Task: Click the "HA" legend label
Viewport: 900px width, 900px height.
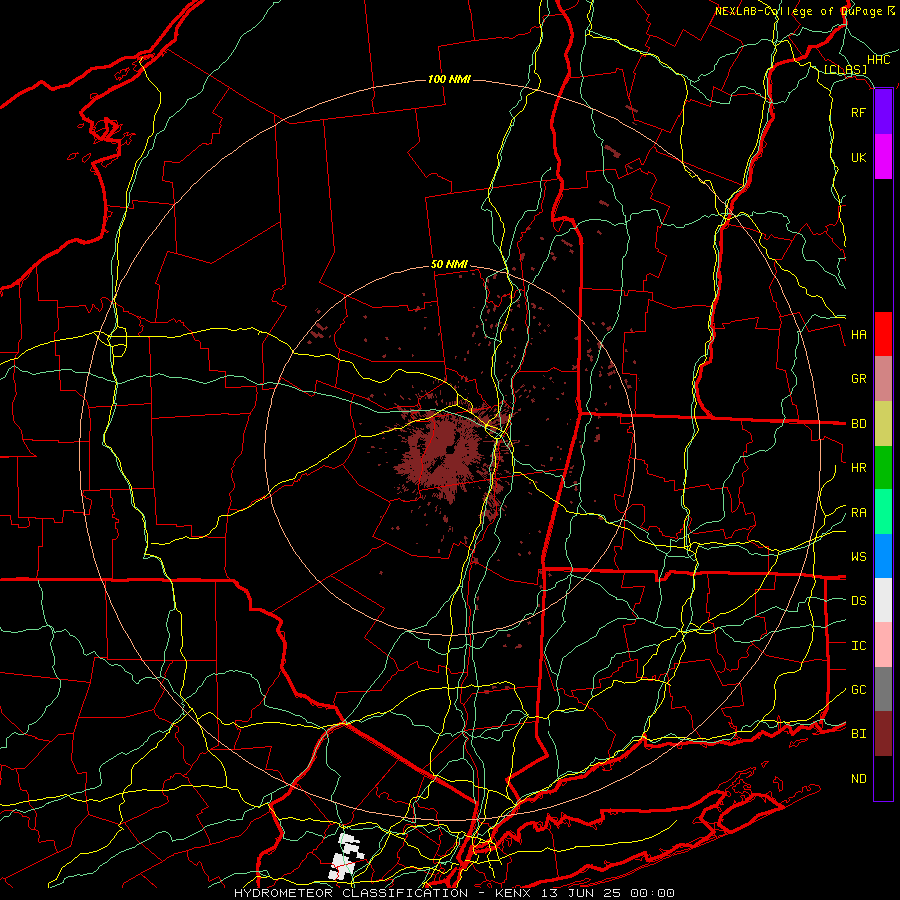Action: pyautogui.click(x=858, y=335)
